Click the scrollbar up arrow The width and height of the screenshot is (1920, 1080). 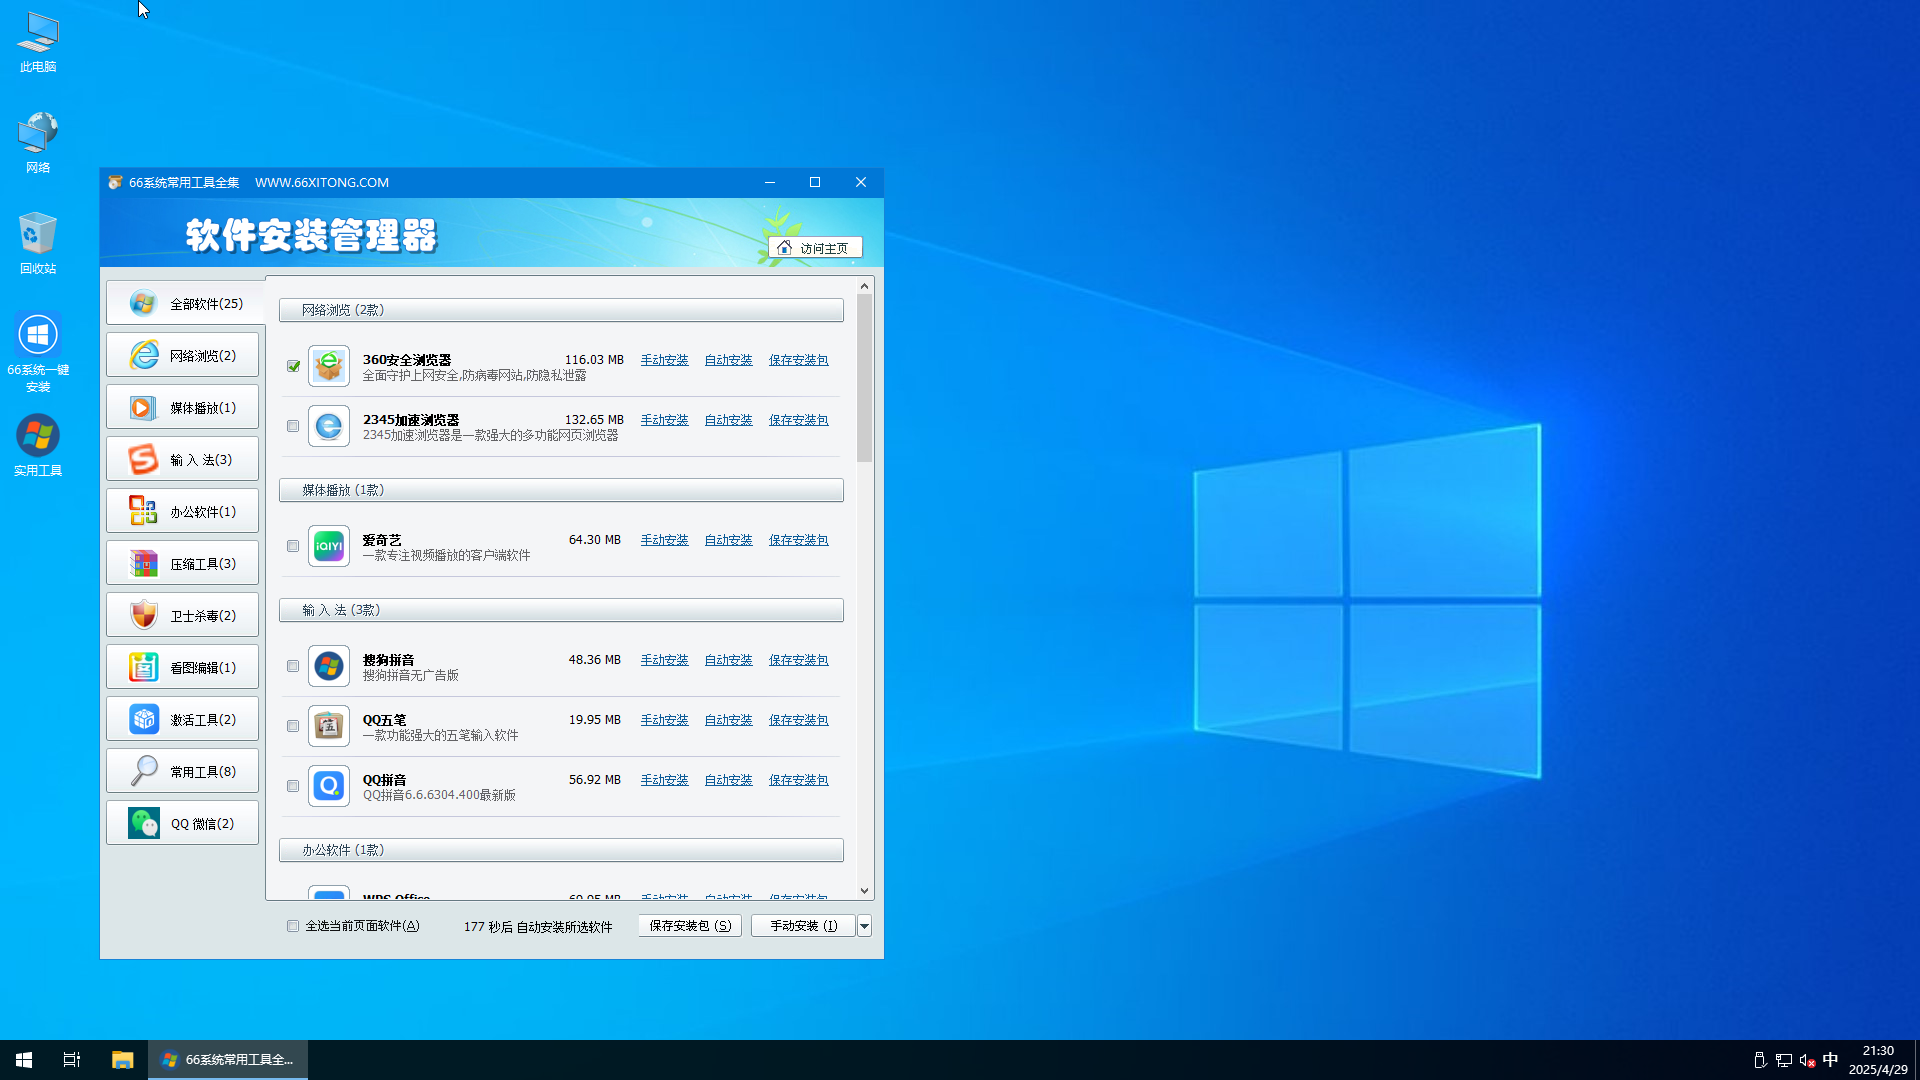pyautogui.click(x=864, y=287)
